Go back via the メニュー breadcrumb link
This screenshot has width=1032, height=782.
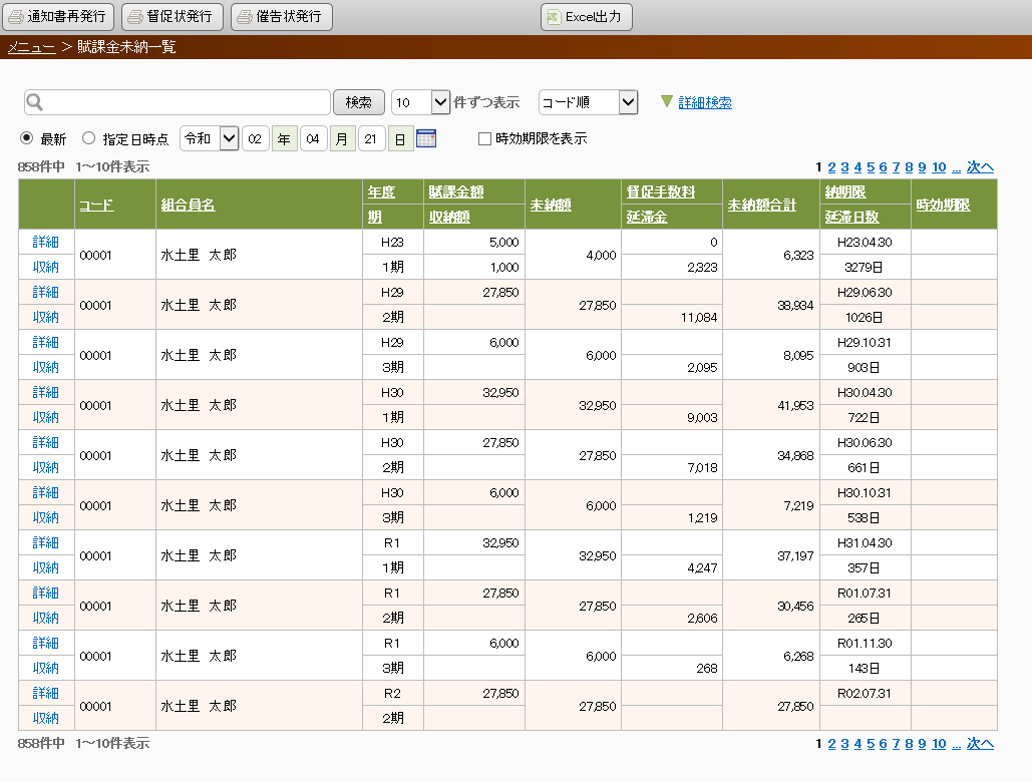pos(32,47)
